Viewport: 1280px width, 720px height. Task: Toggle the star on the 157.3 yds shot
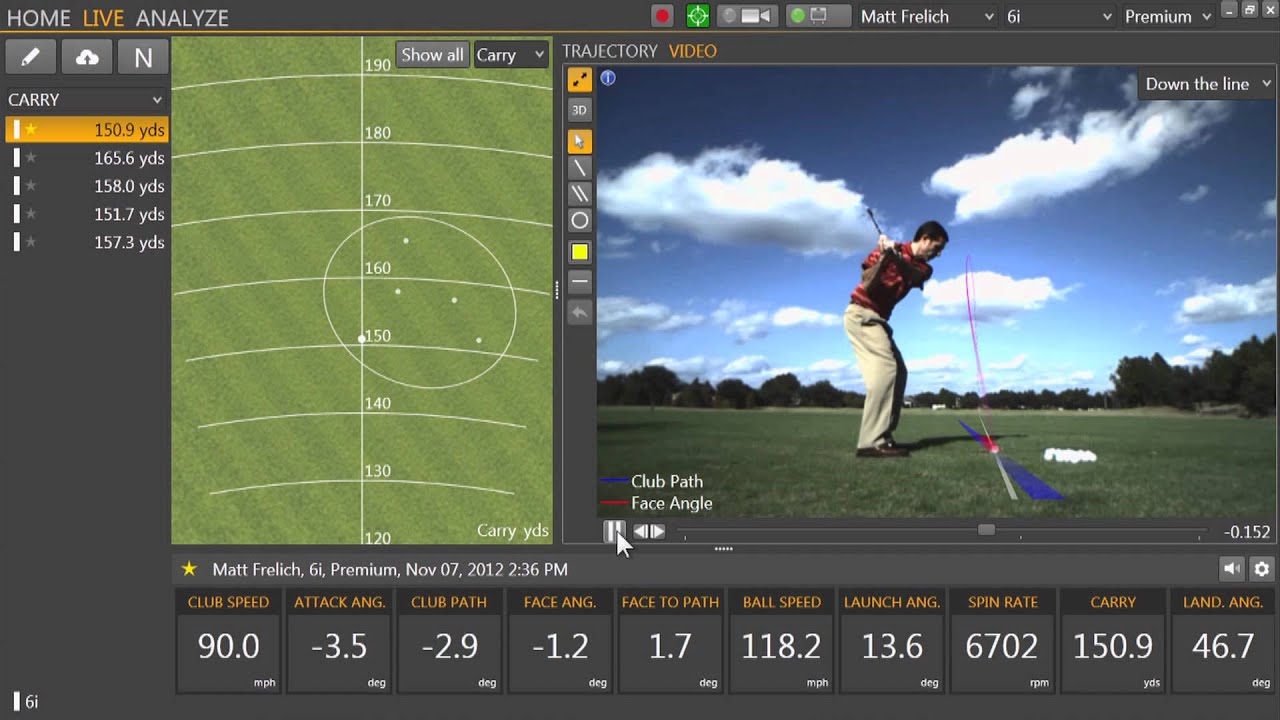click(x=31, y=242)
